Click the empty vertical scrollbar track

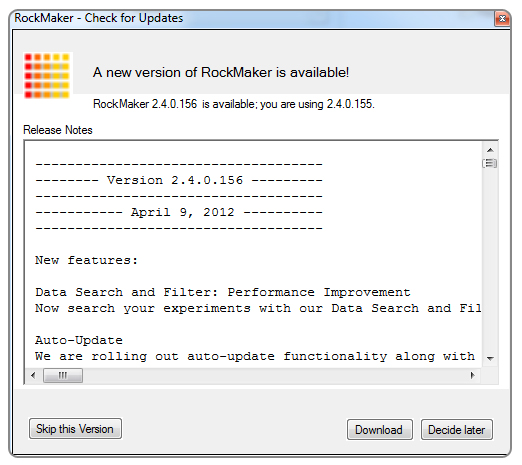pos(490,260)
